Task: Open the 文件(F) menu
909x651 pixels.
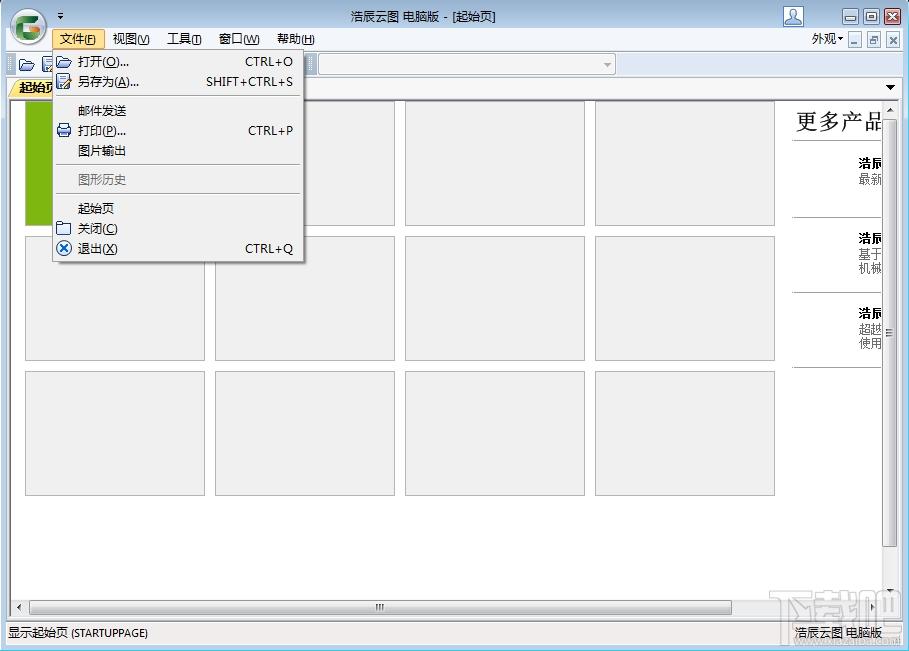Action: coord(78,39)
